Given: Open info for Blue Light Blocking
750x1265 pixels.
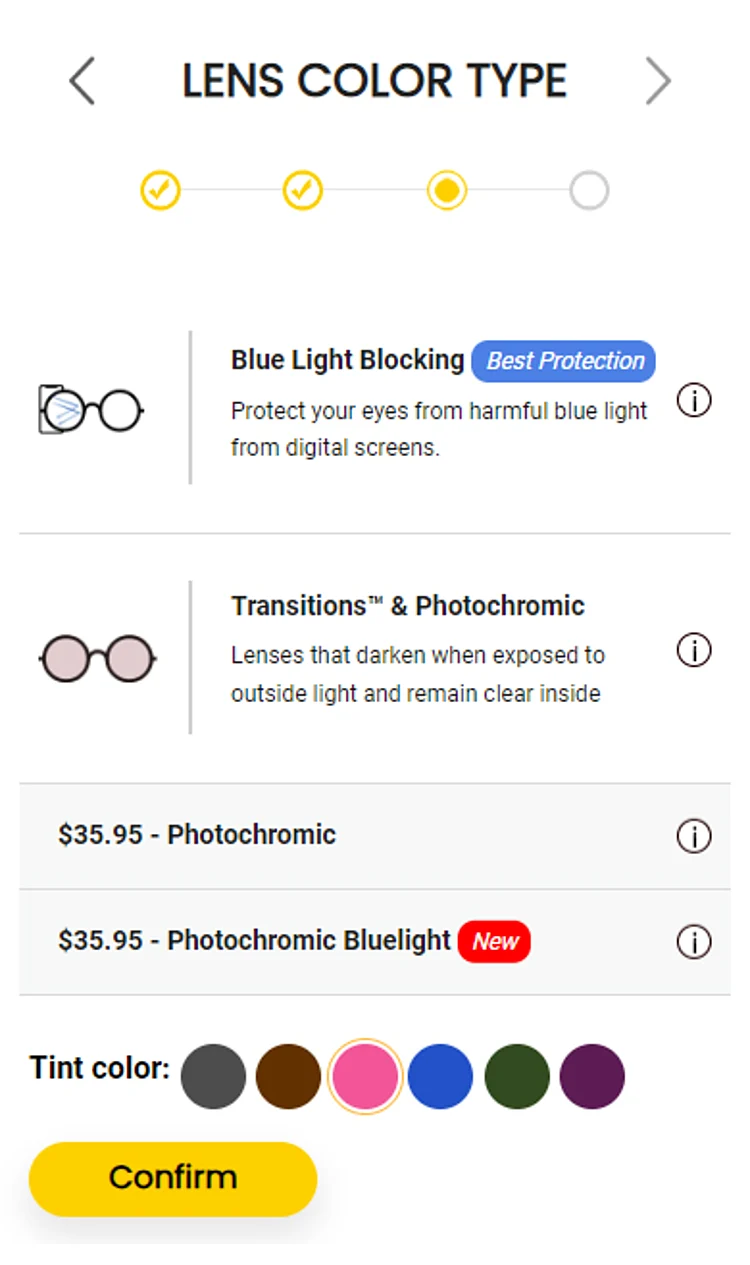Looking at the screenshot, I should point(694,401).
